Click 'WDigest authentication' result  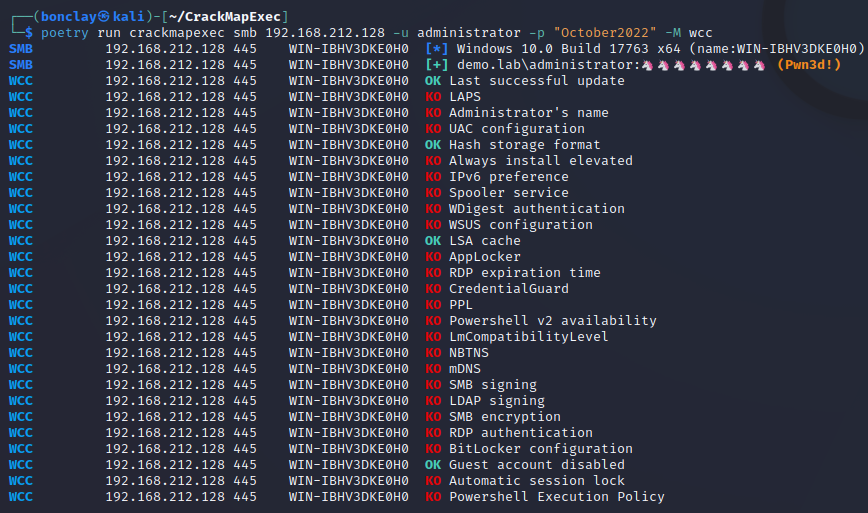point(537,209)
